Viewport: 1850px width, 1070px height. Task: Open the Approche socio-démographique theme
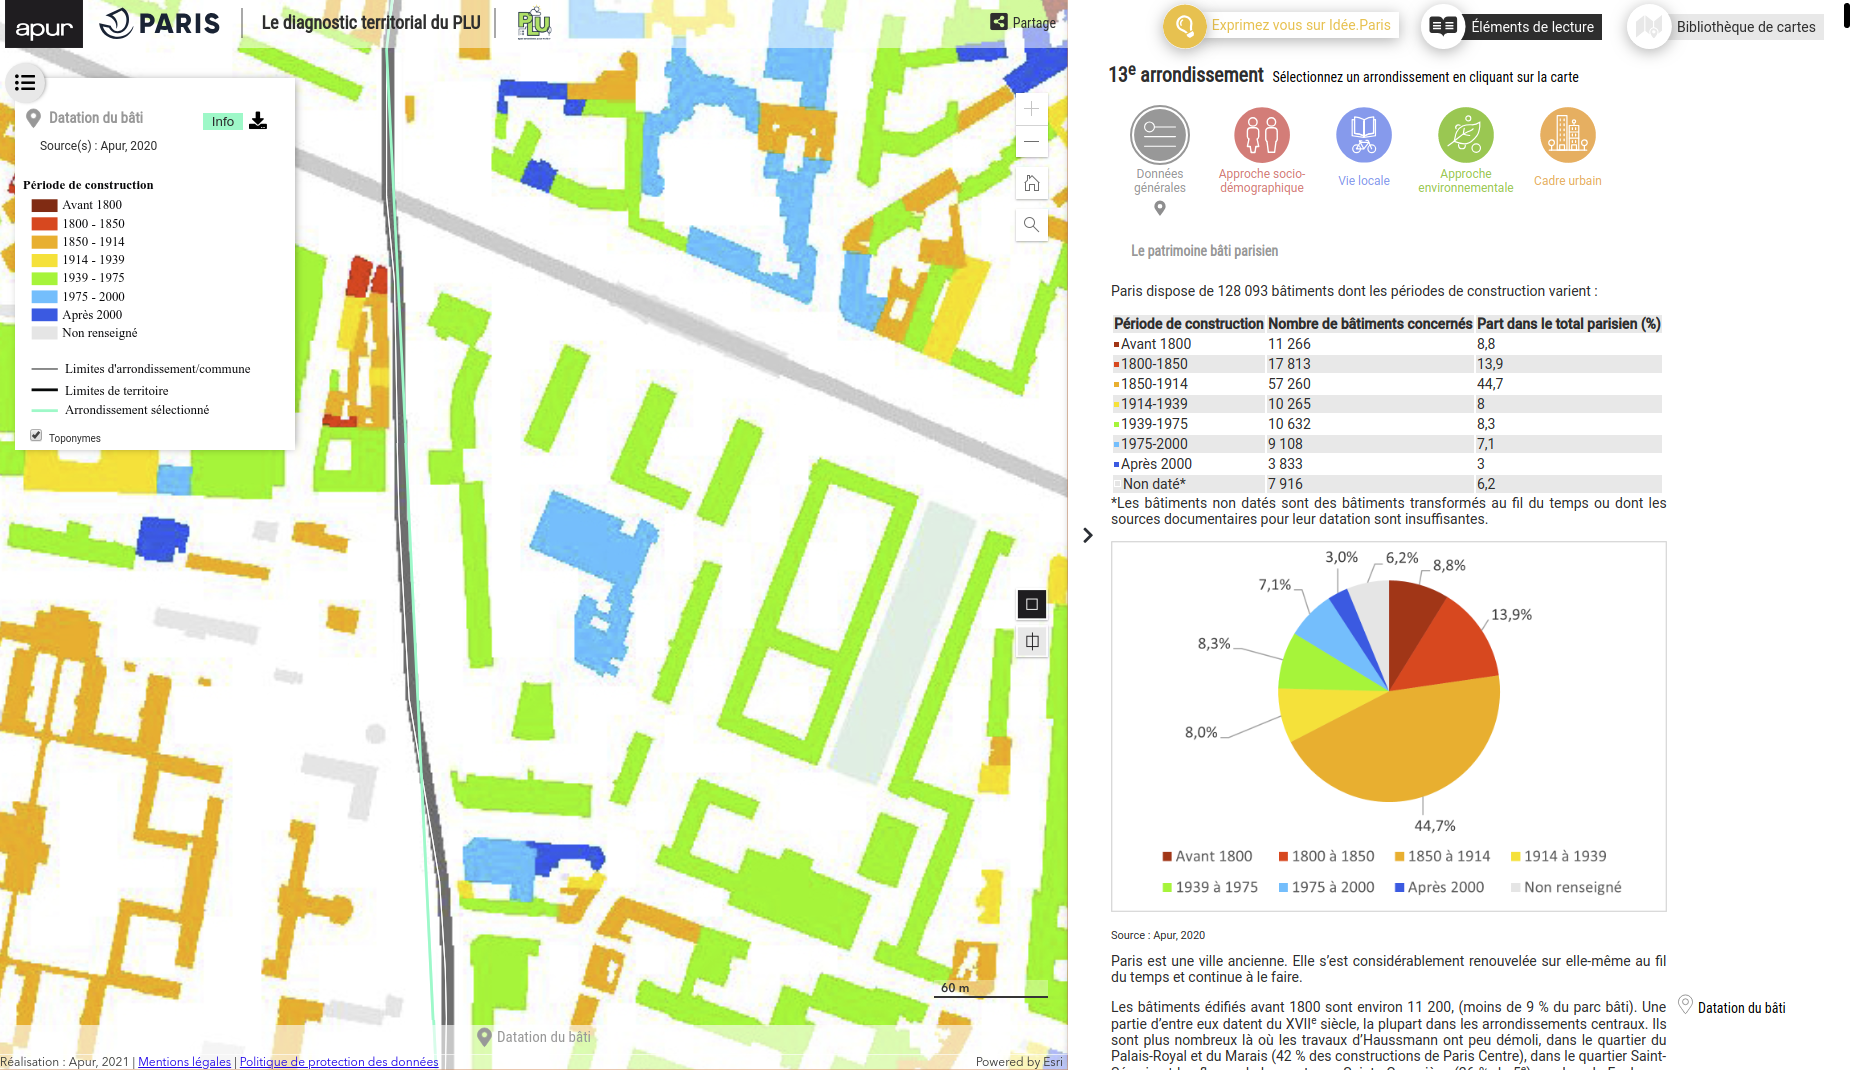click(x=1261, y=136)
